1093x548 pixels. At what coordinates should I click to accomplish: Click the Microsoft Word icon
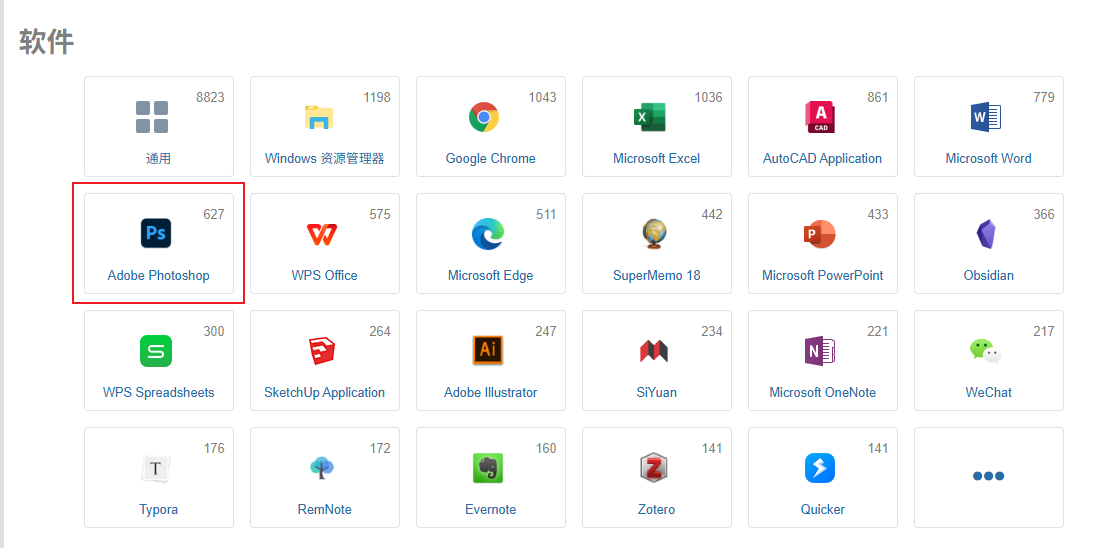[x=986, y=116]
